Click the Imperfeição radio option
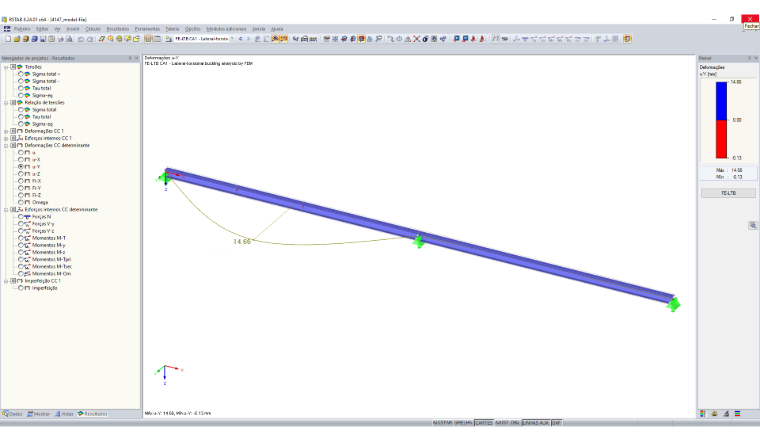The width and height of the screenshot is (760, 441). tap(21, 288)
